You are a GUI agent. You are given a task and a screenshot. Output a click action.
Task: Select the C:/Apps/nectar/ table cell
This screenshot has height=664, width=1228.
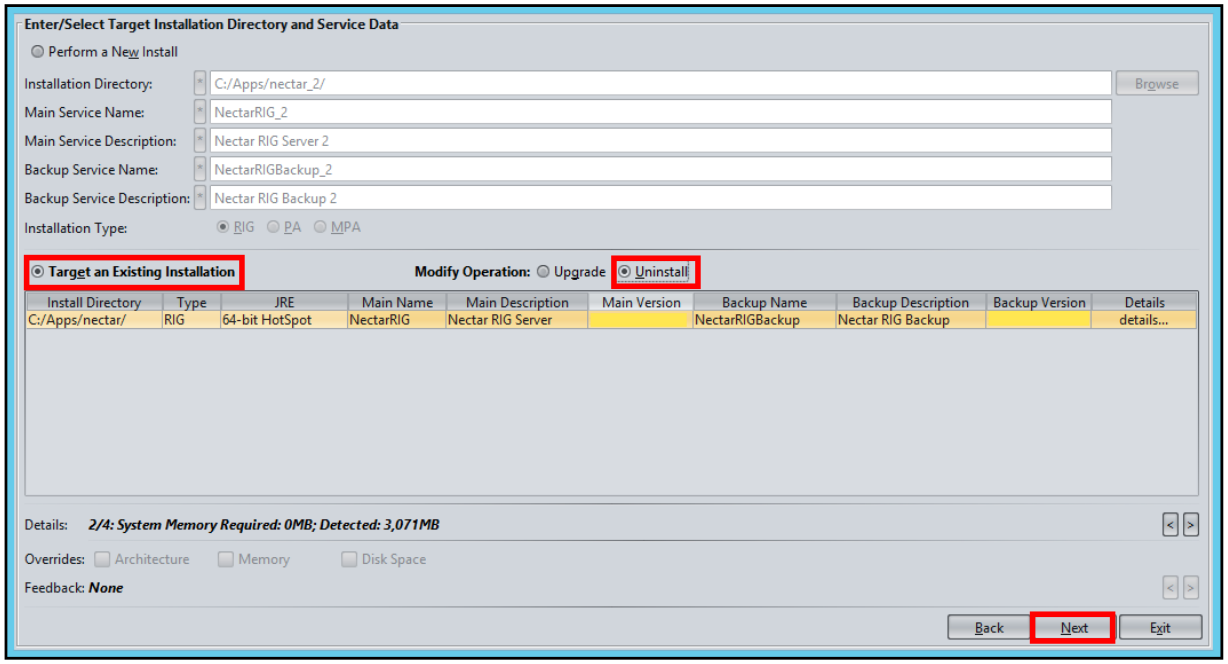(94, 320)
